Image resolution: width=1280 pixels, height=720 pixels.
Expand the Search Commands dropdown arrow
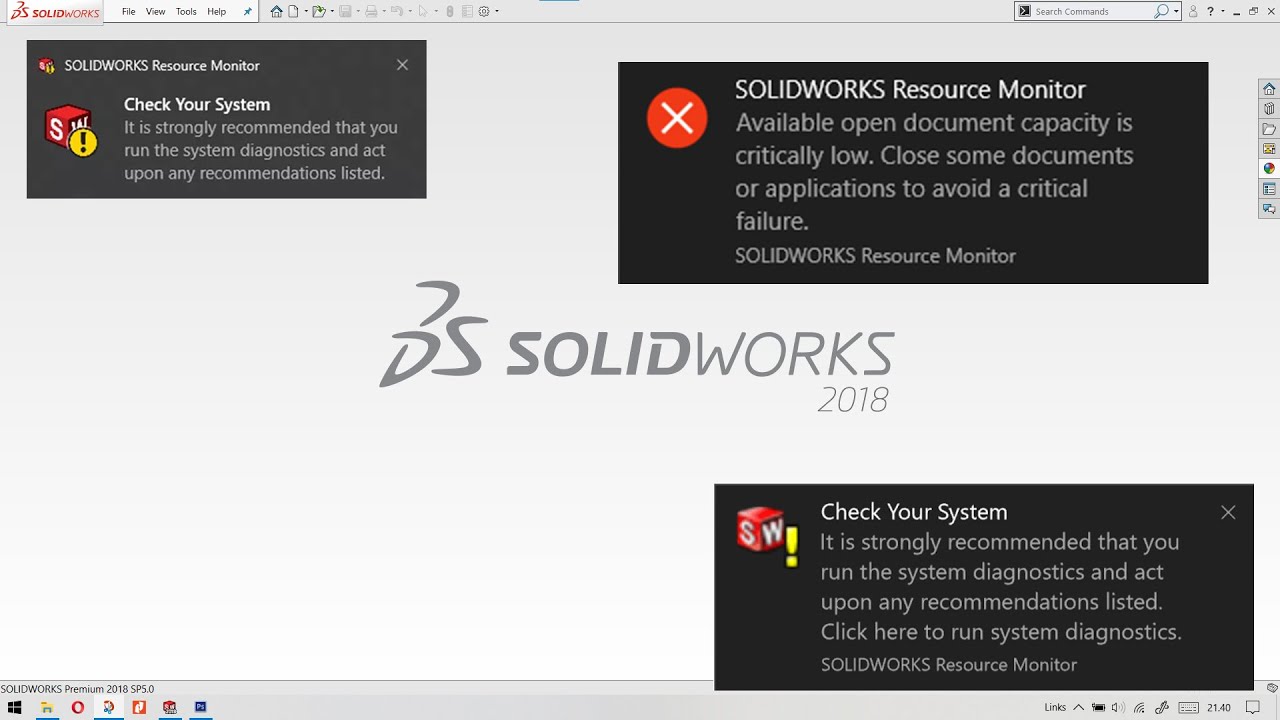pos(1176,11)
